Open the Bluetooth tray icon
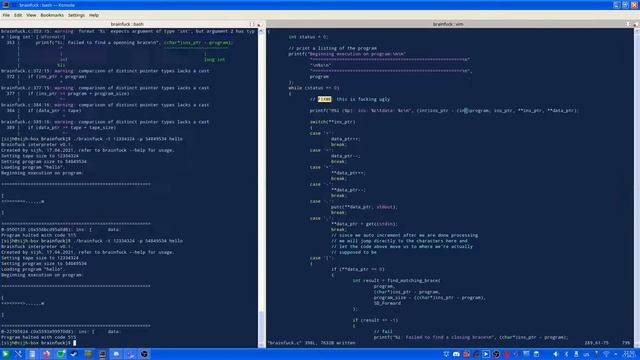The image size is (640, 360). 567,354
